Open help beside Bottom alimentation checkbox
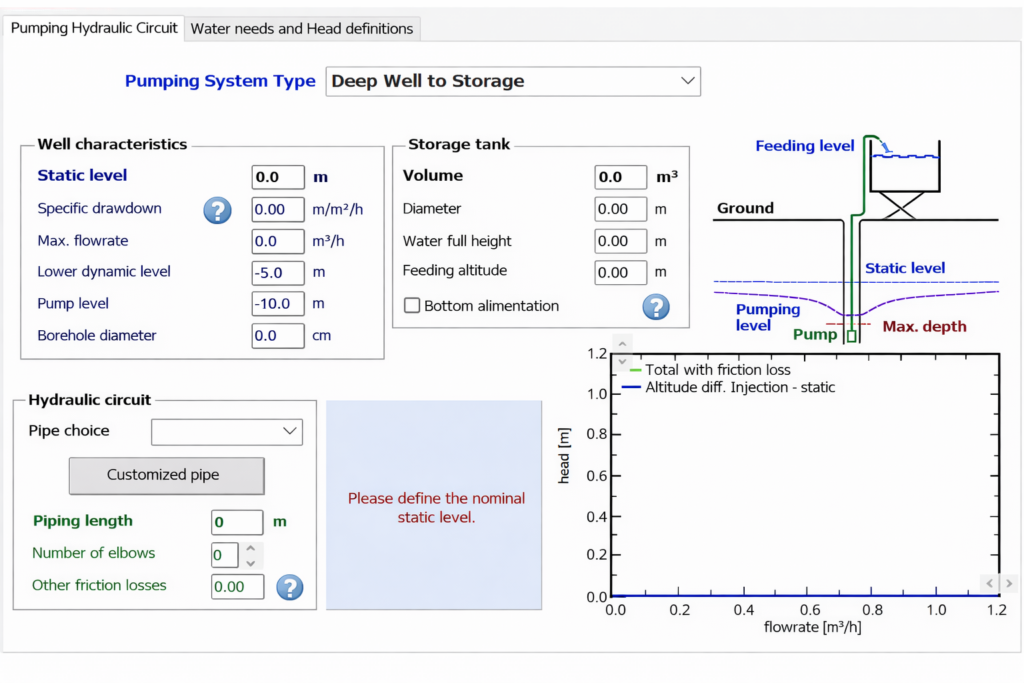This screenshot has height=683, width=1024. pyautogui.click(x=656, y=307)
